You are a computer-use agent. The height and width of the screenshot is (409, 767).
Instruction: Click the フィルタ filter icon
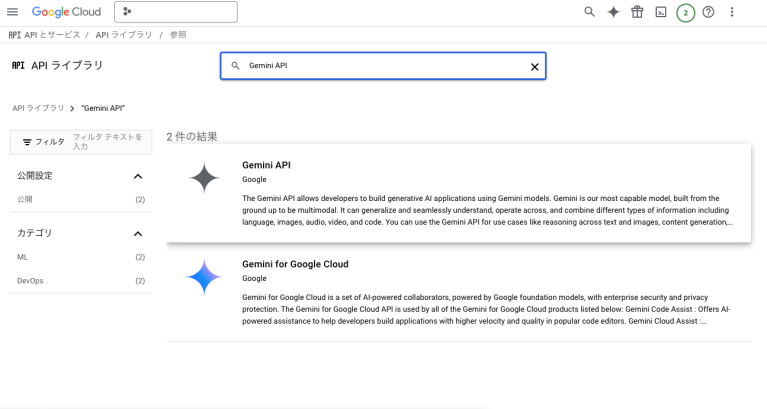27,142
